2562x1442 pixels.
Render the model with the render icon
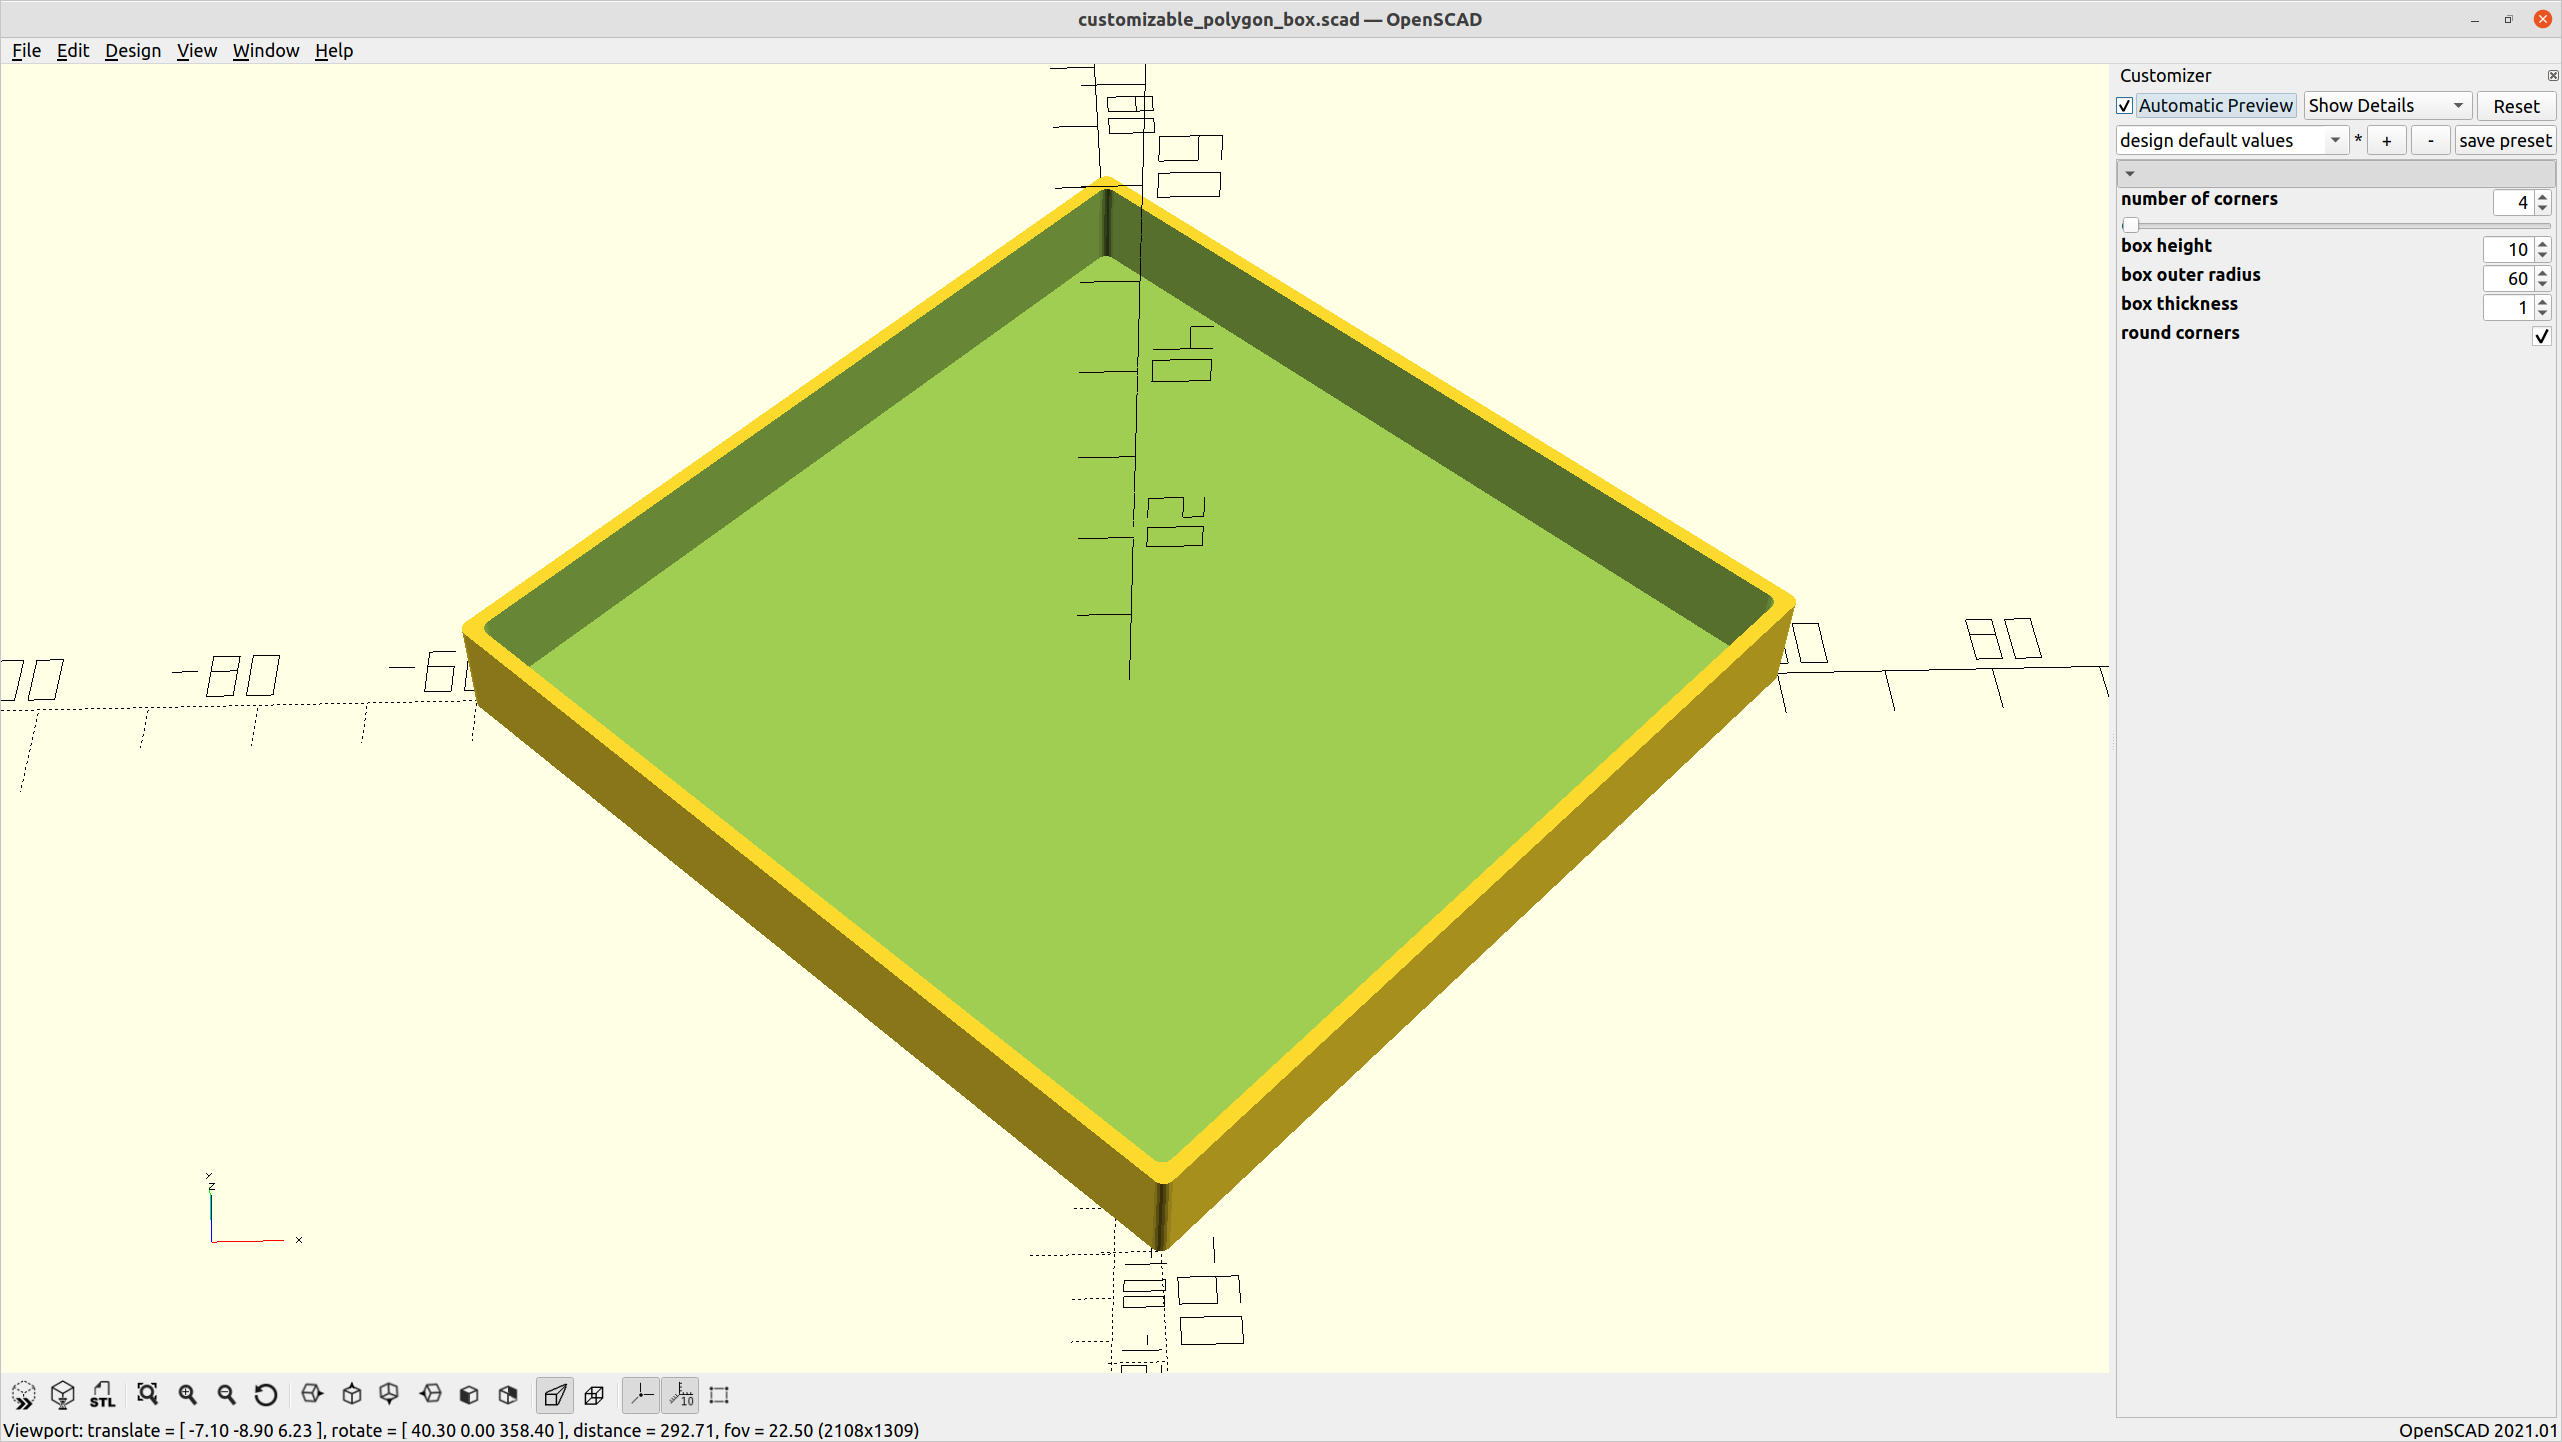click(x=63, y=1394)
